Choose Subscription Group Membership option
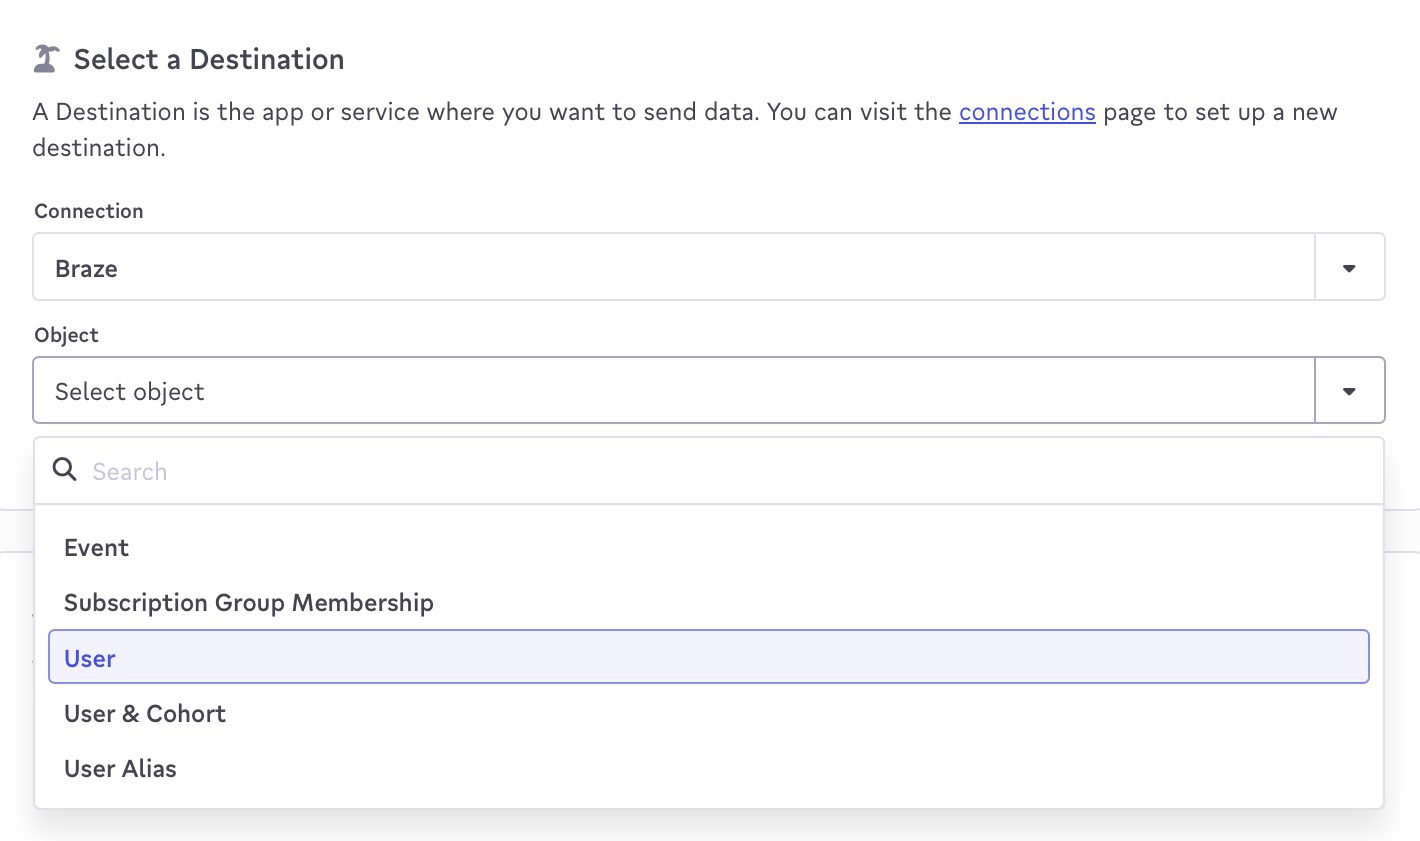The width and height of the screenshot is (1420, 841). (249, 603)
